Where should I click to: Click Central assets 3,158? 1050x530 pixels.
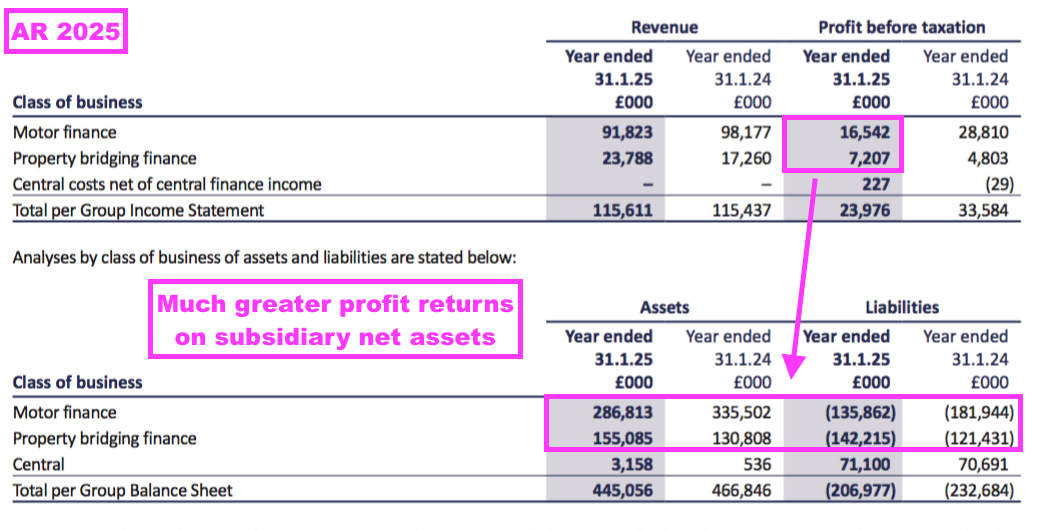pyautogui.click(x=633, y=464)
